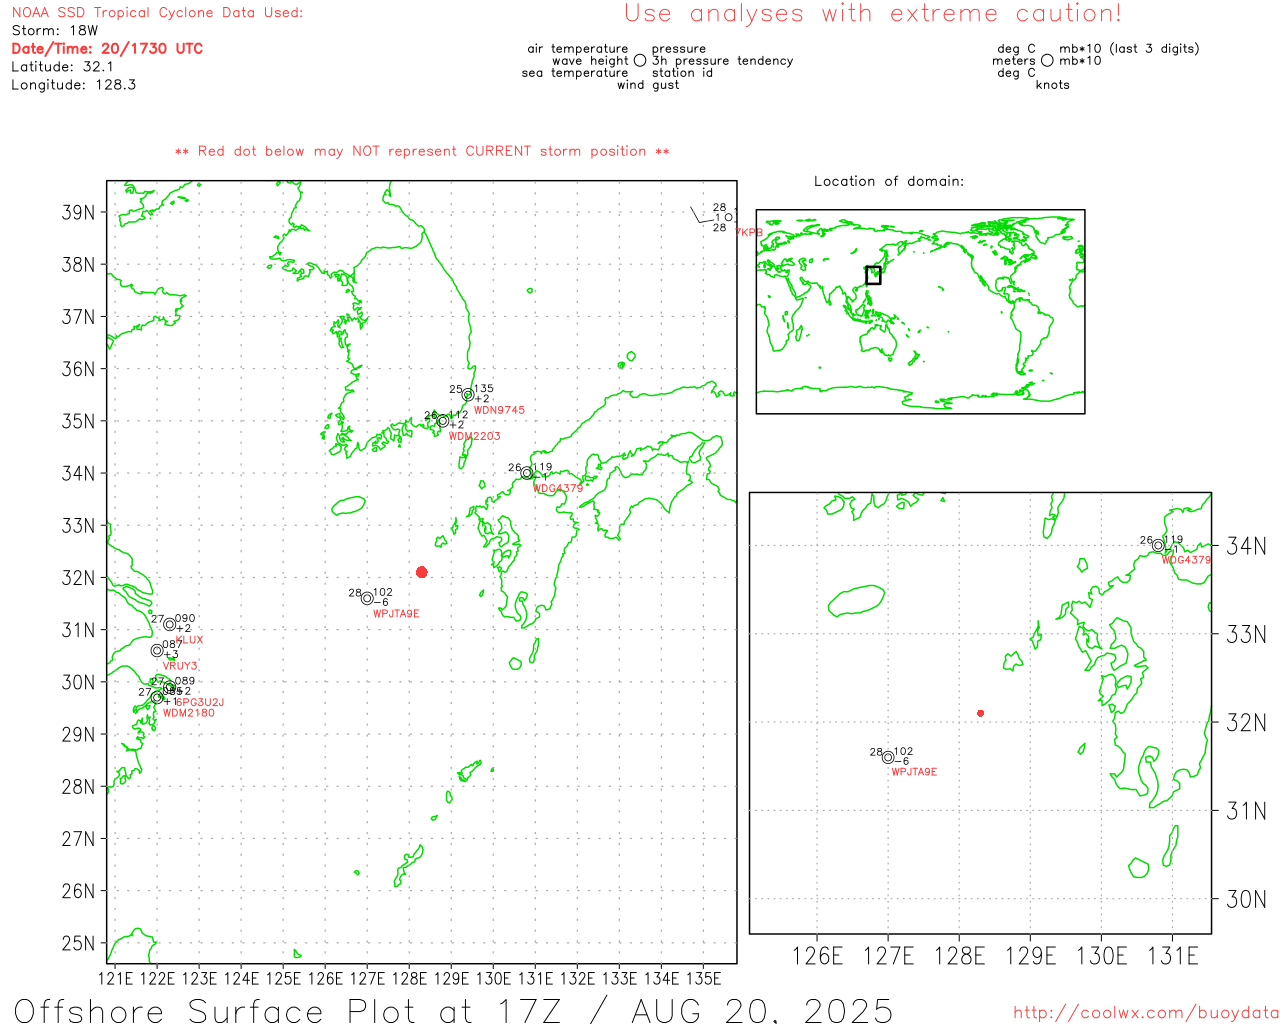Click the '135E' longitude label on main map
This screenshot has height=1024, width=1280.
point(704,978)
